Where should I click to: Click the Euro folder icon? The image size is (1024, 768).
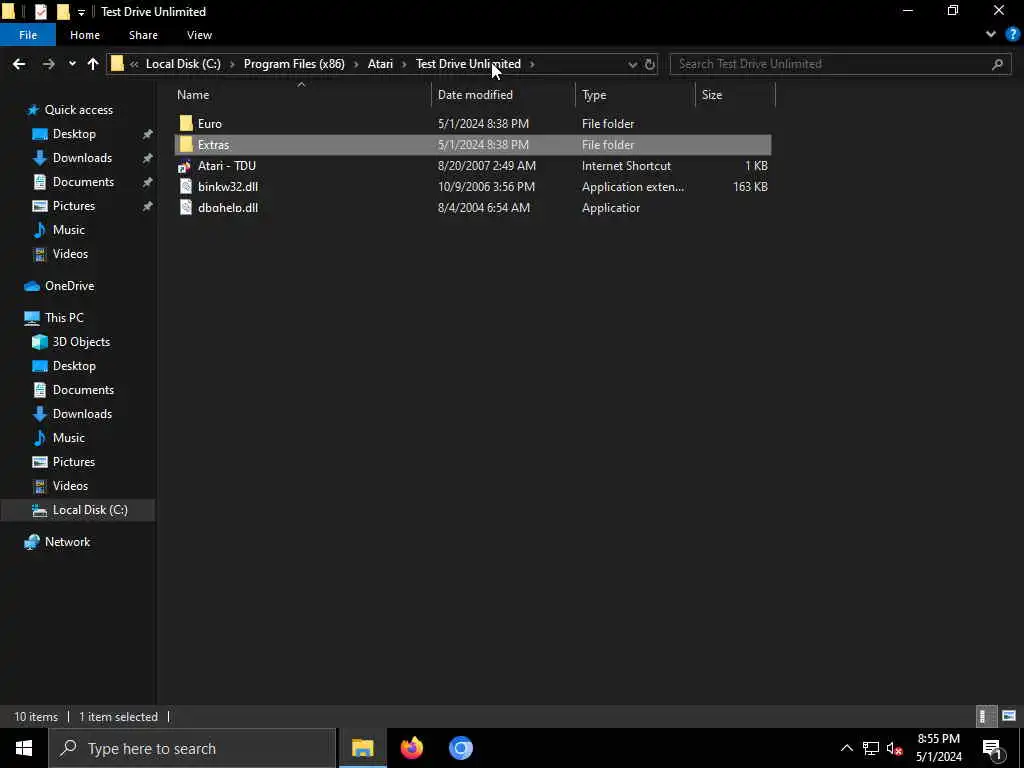click(x=186, y=123)
